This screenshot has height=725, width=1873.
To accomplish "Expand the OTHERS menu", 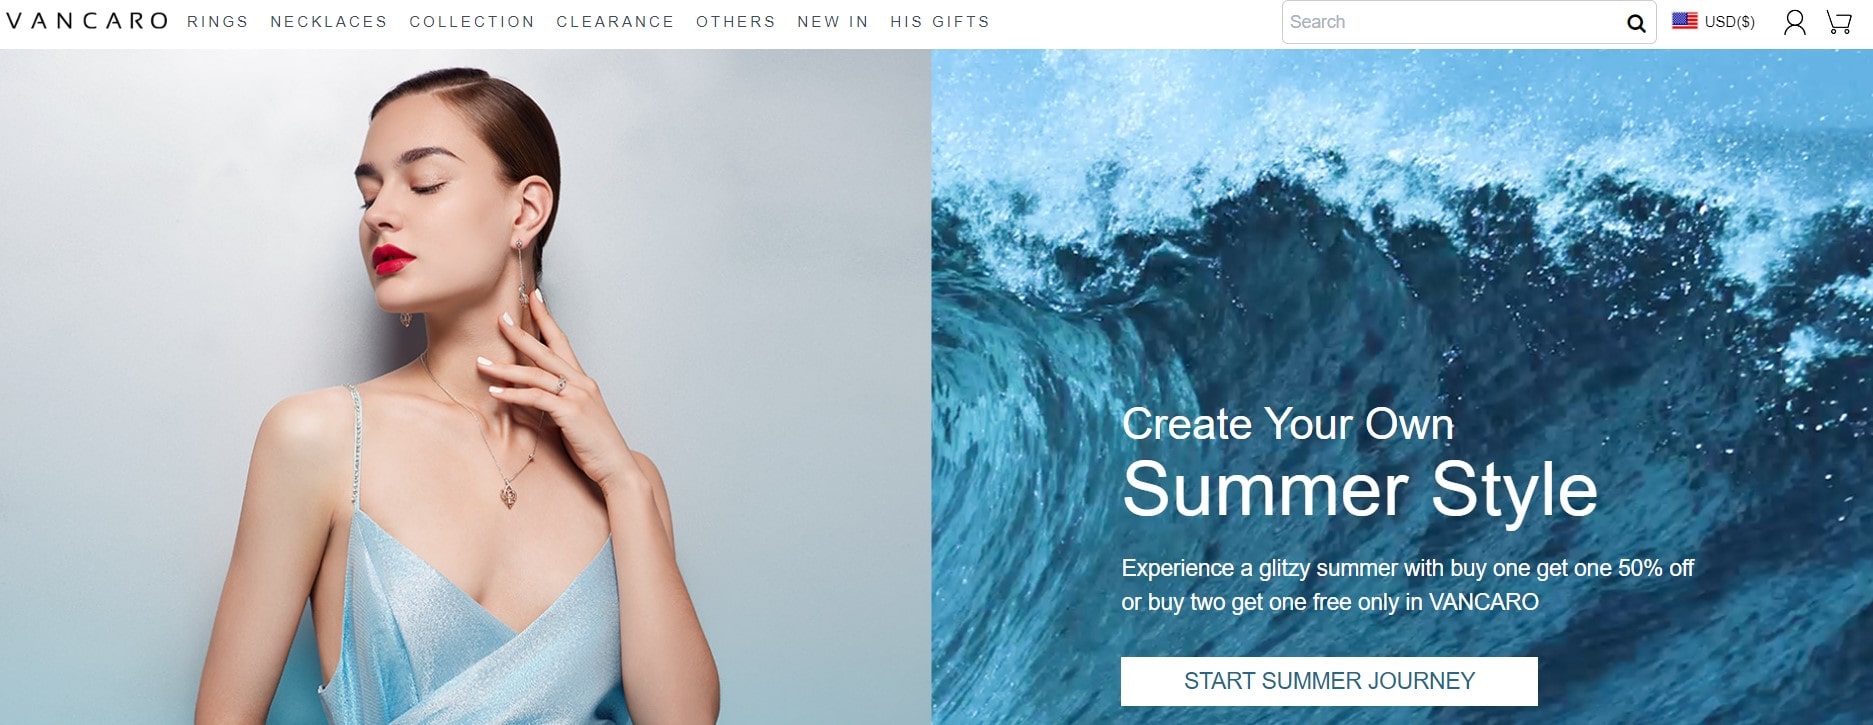I will pyautogui.click(x=736, y=22).
